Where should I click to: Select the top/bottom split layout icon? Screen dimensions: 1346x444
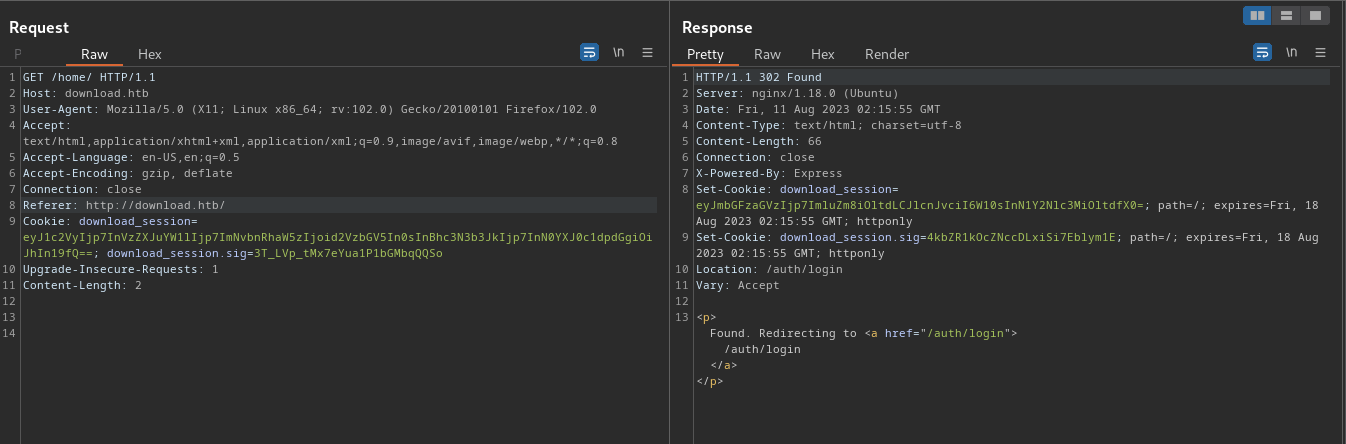pyautogui.click(x=1286, y=15)
